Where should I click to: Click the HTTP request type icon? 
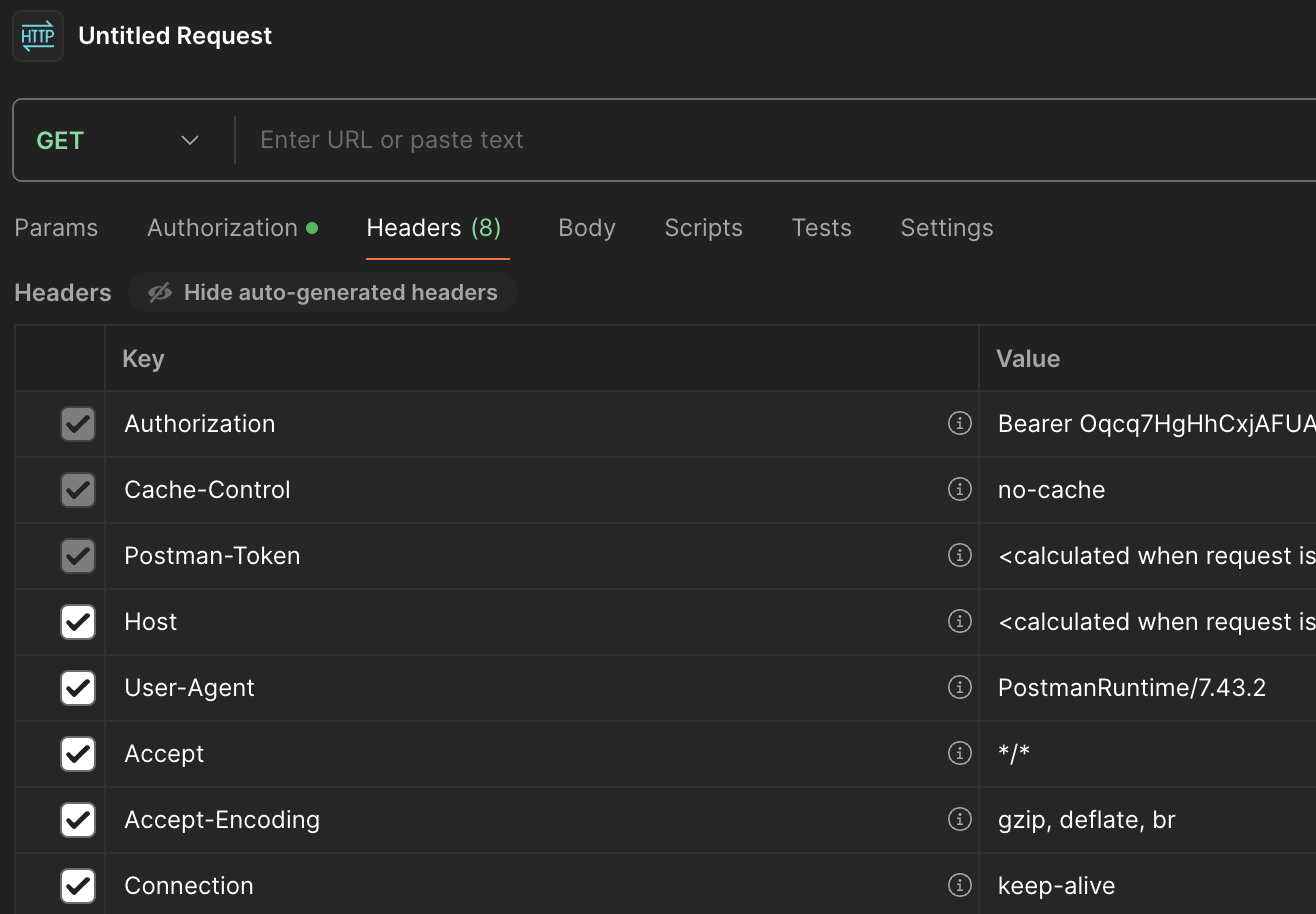click(38, 36)
